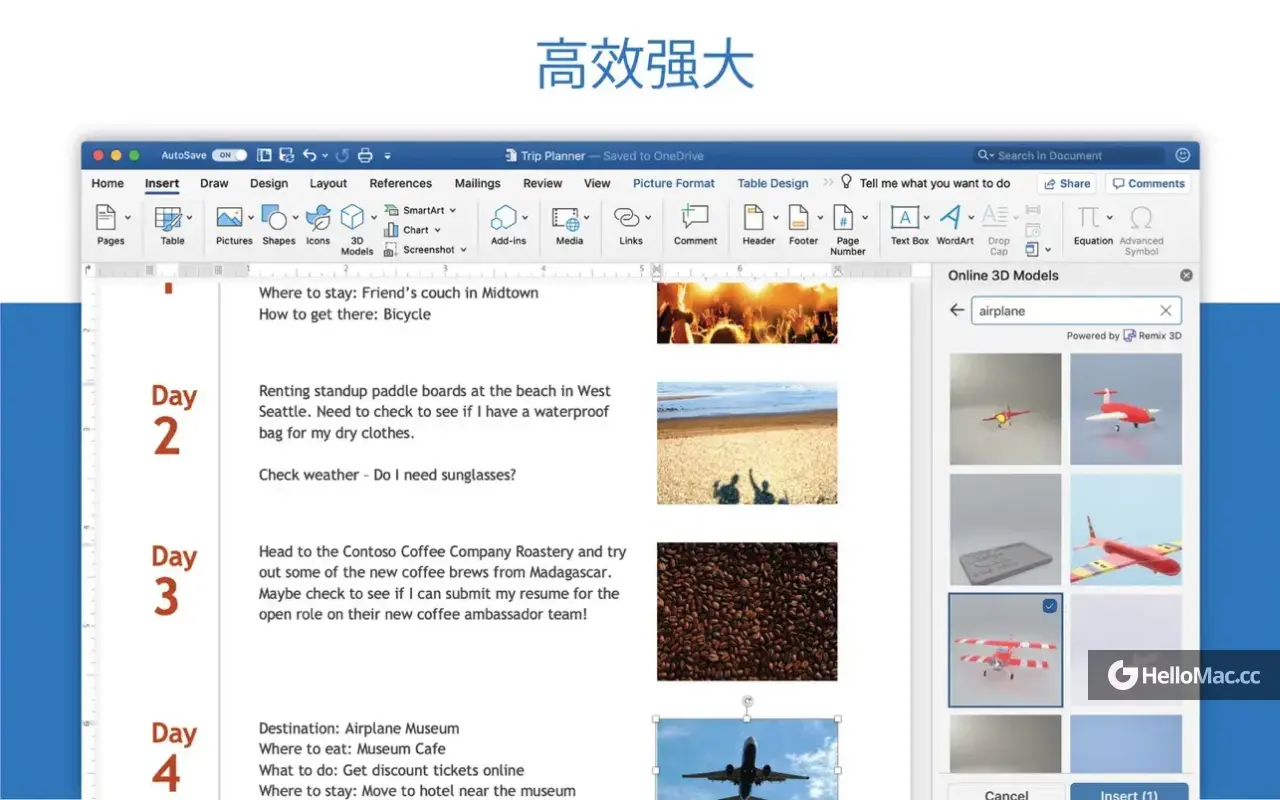1280x800 pixels.
Task: Open the Layout tab
Action: pyautogui.click(x=328, y=183)
